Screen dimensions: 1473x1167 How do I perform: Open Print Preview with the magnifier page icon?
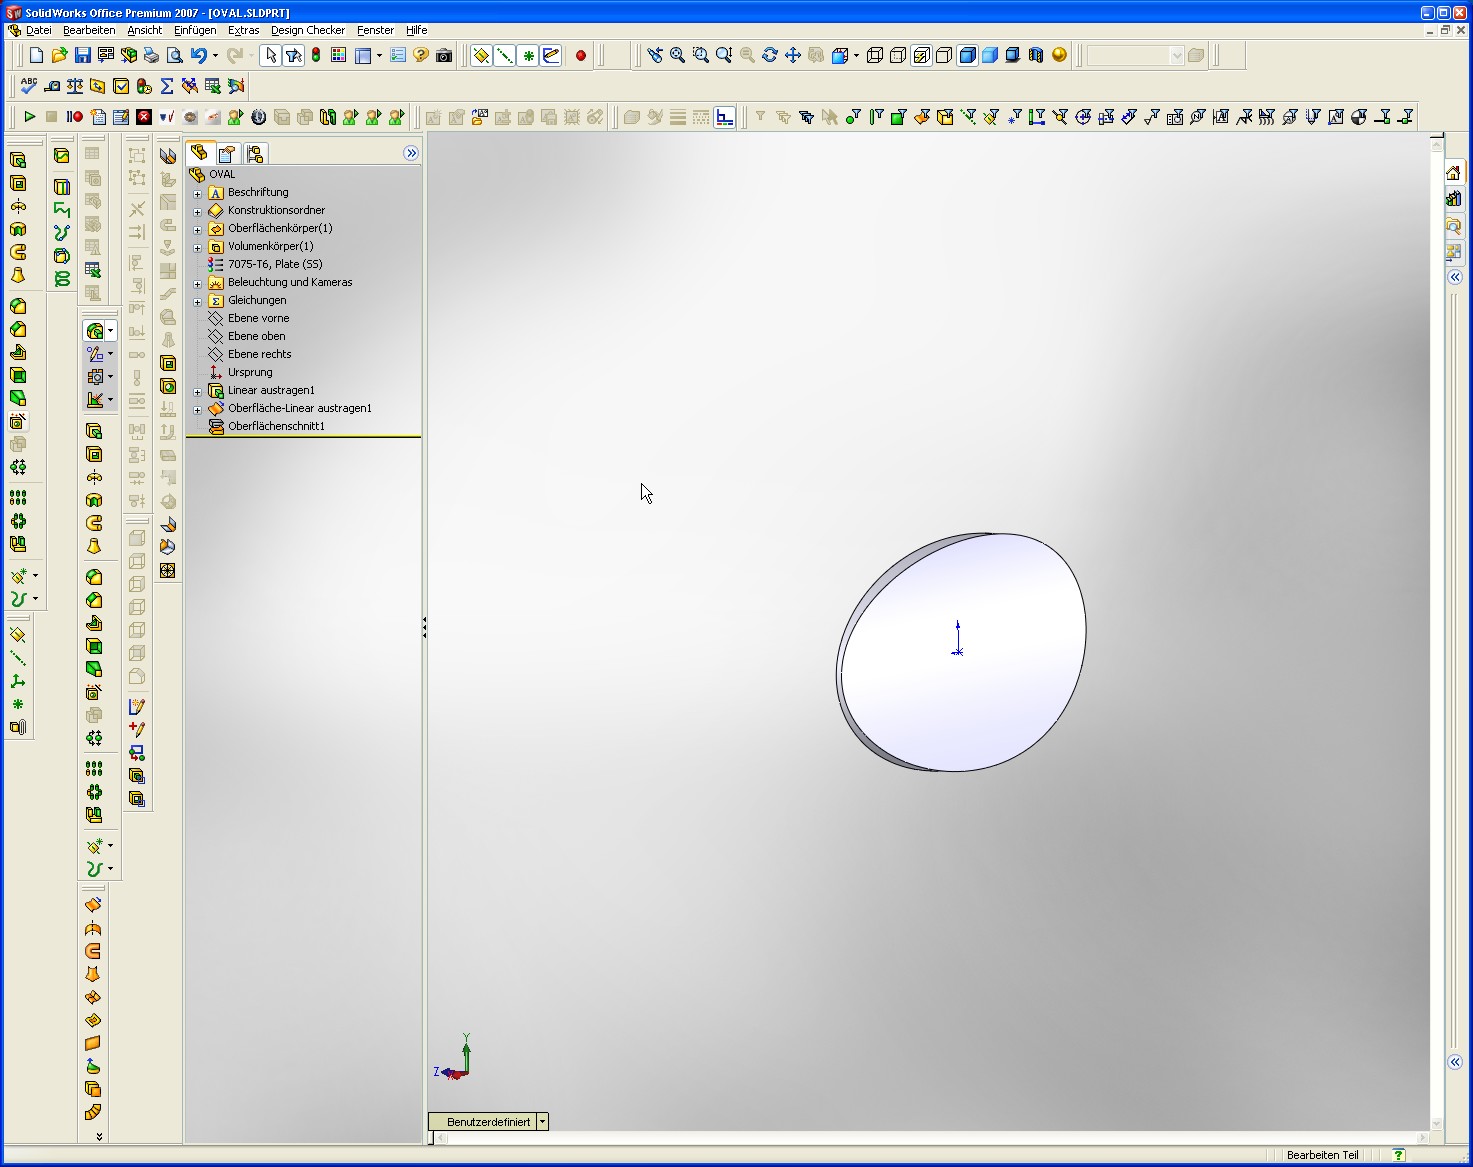(175, 55)
